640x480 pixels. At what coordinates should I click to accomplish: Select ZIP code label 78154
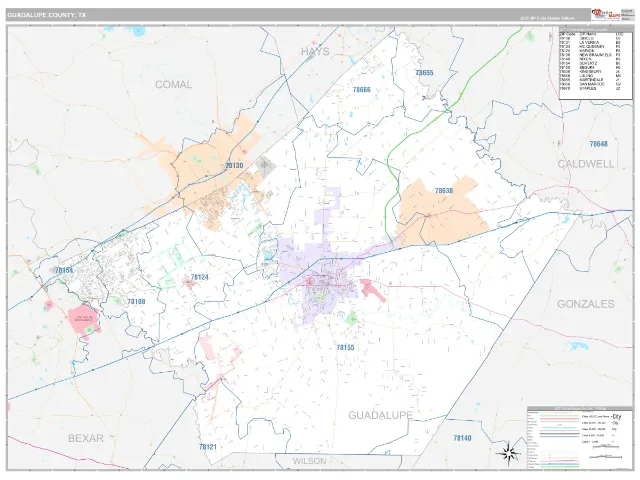point(64,270)
